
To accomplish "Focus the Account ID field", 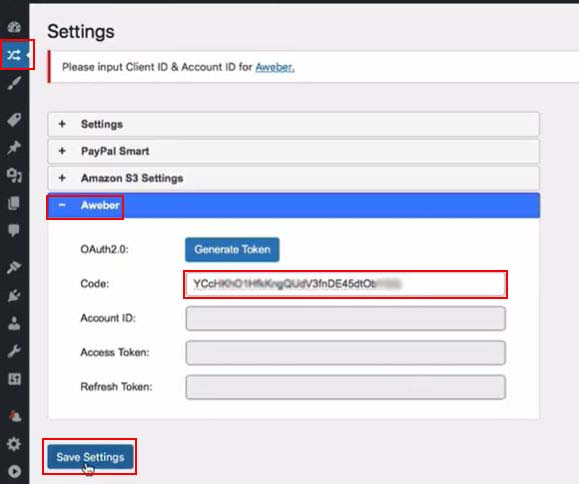I will pos(346,318).
